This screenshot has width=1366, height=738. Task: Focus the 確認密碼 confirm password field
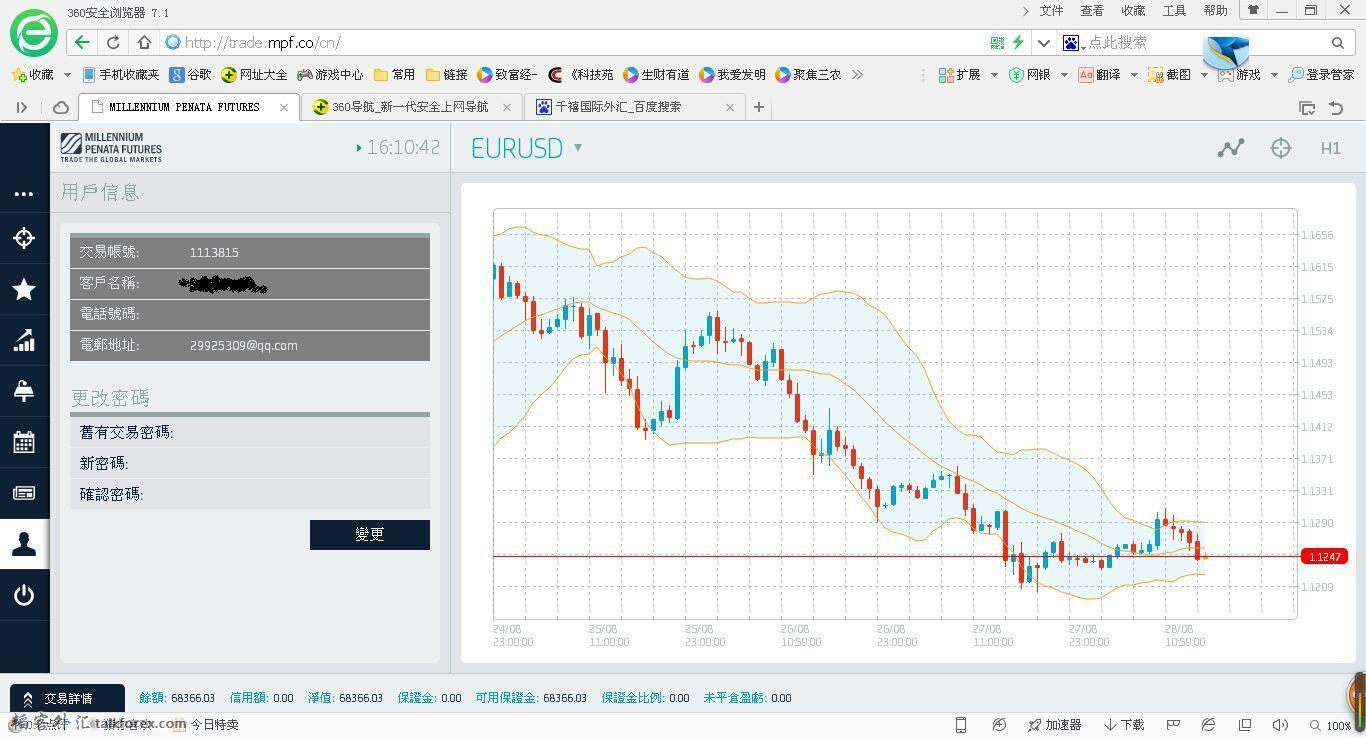(250, 494)
